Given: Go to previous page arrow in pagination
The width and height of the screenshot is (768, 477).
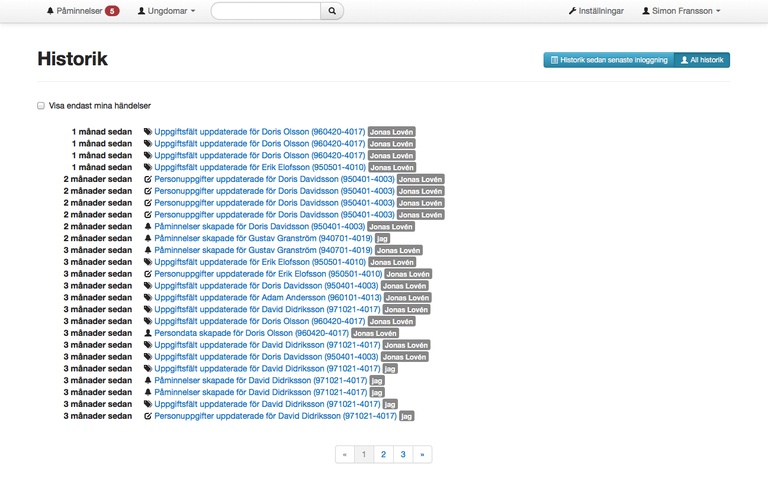Looking at the screenshot, I should pos(345,454).
